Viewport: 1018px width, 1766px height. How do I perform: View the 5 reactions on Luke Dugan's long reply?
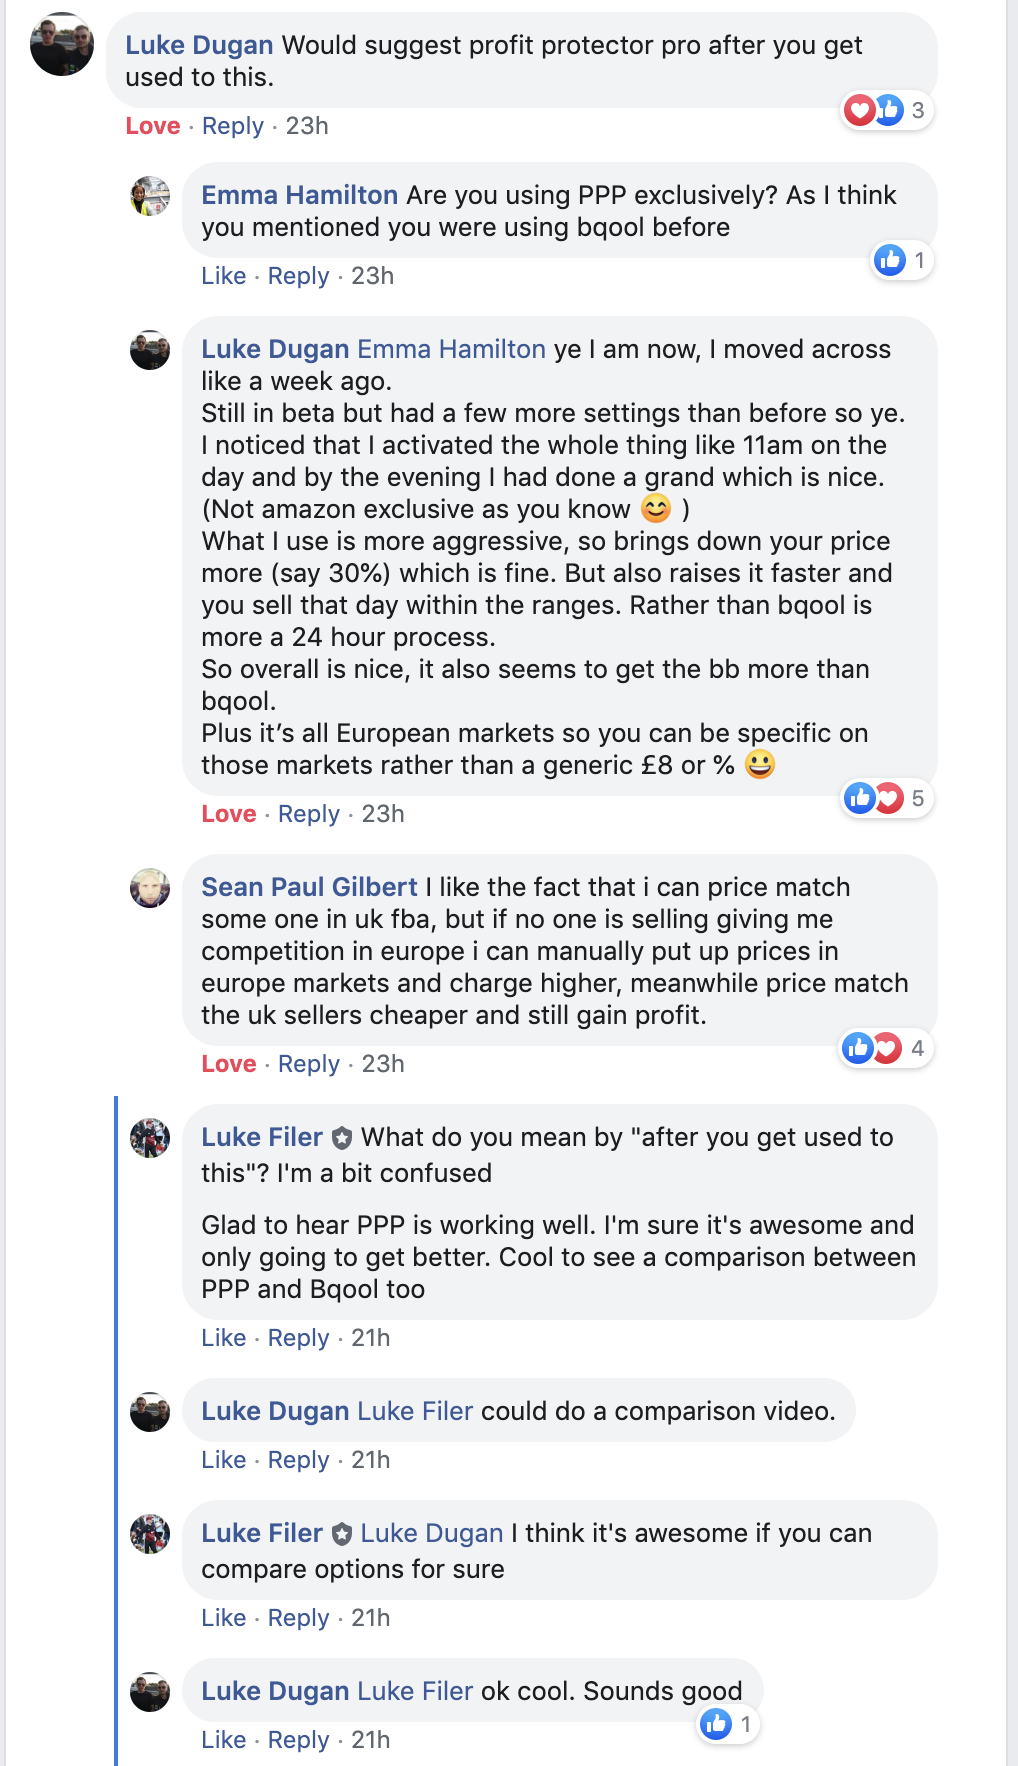pyautogui.click(x=886, y=798)
